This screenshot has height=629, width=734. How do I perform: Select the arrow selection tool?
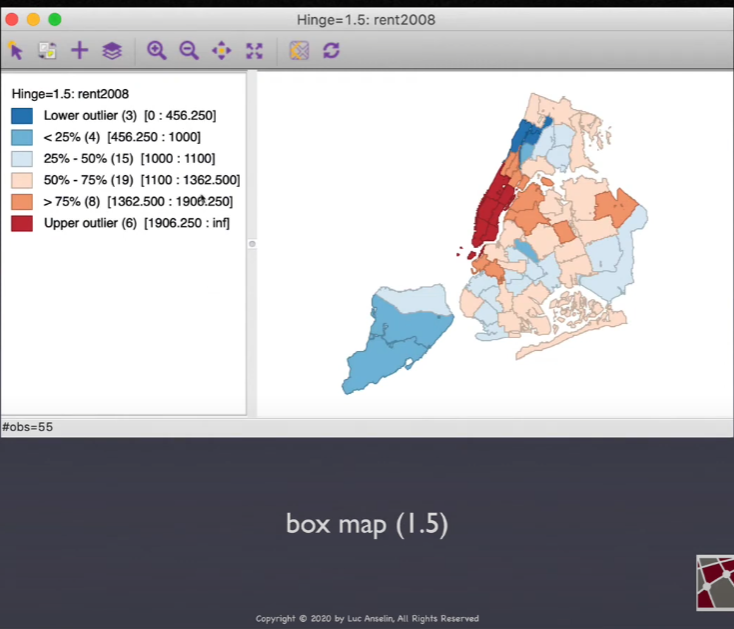[x=16, y=50]
